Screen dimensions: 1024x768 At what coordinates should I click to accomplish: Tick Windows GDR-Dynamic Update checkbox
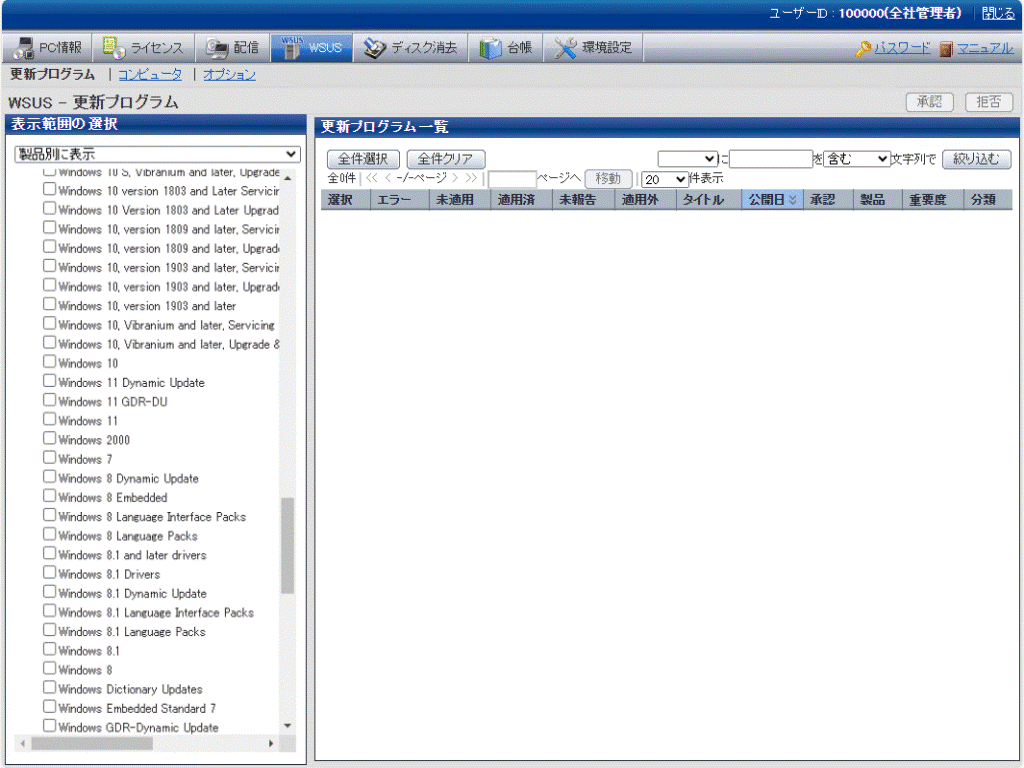50,726
